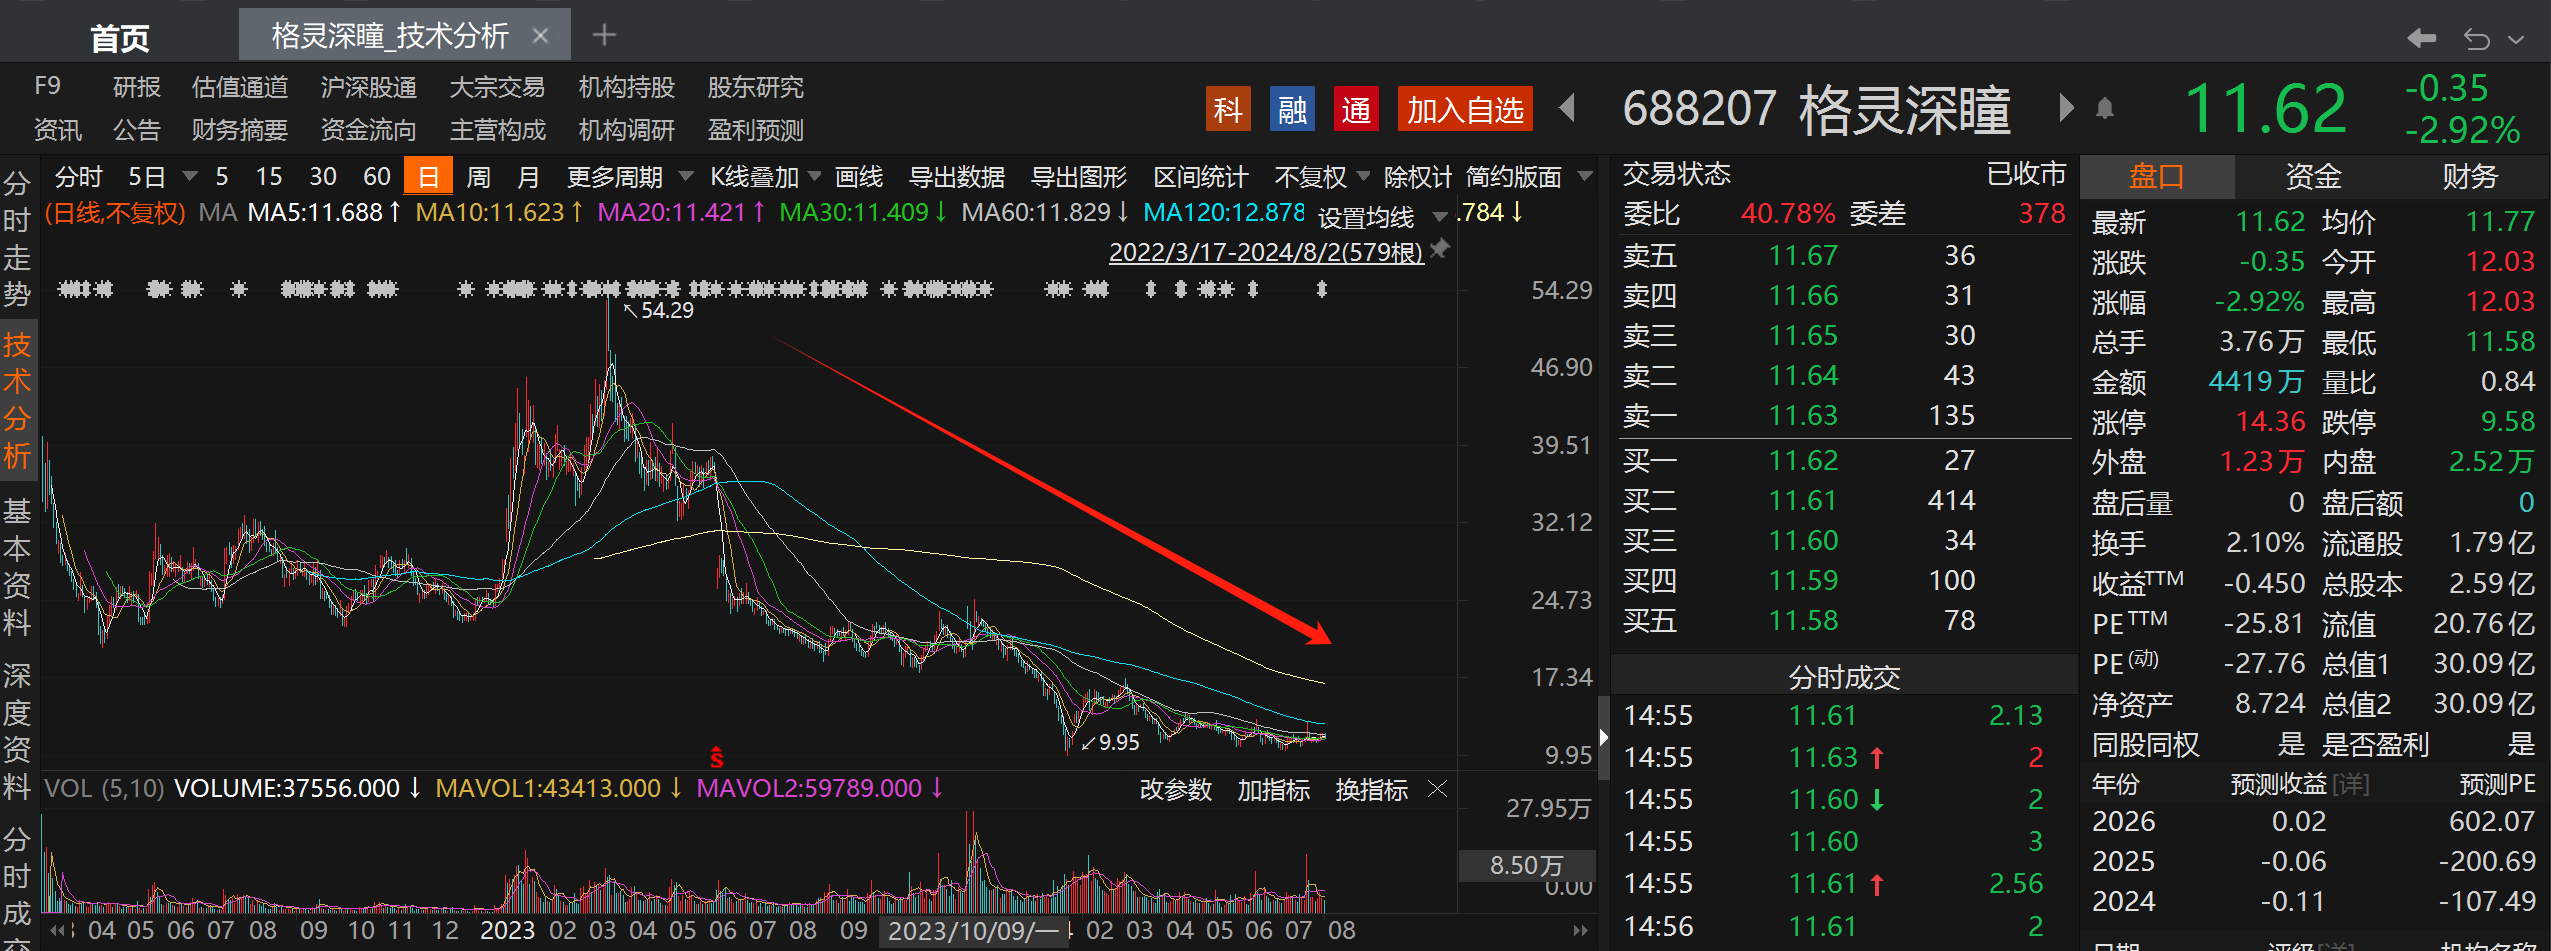Open 估值通道 valuation channel
The height and width of the screenshot is (951, 2551).
tap(240, 87)
